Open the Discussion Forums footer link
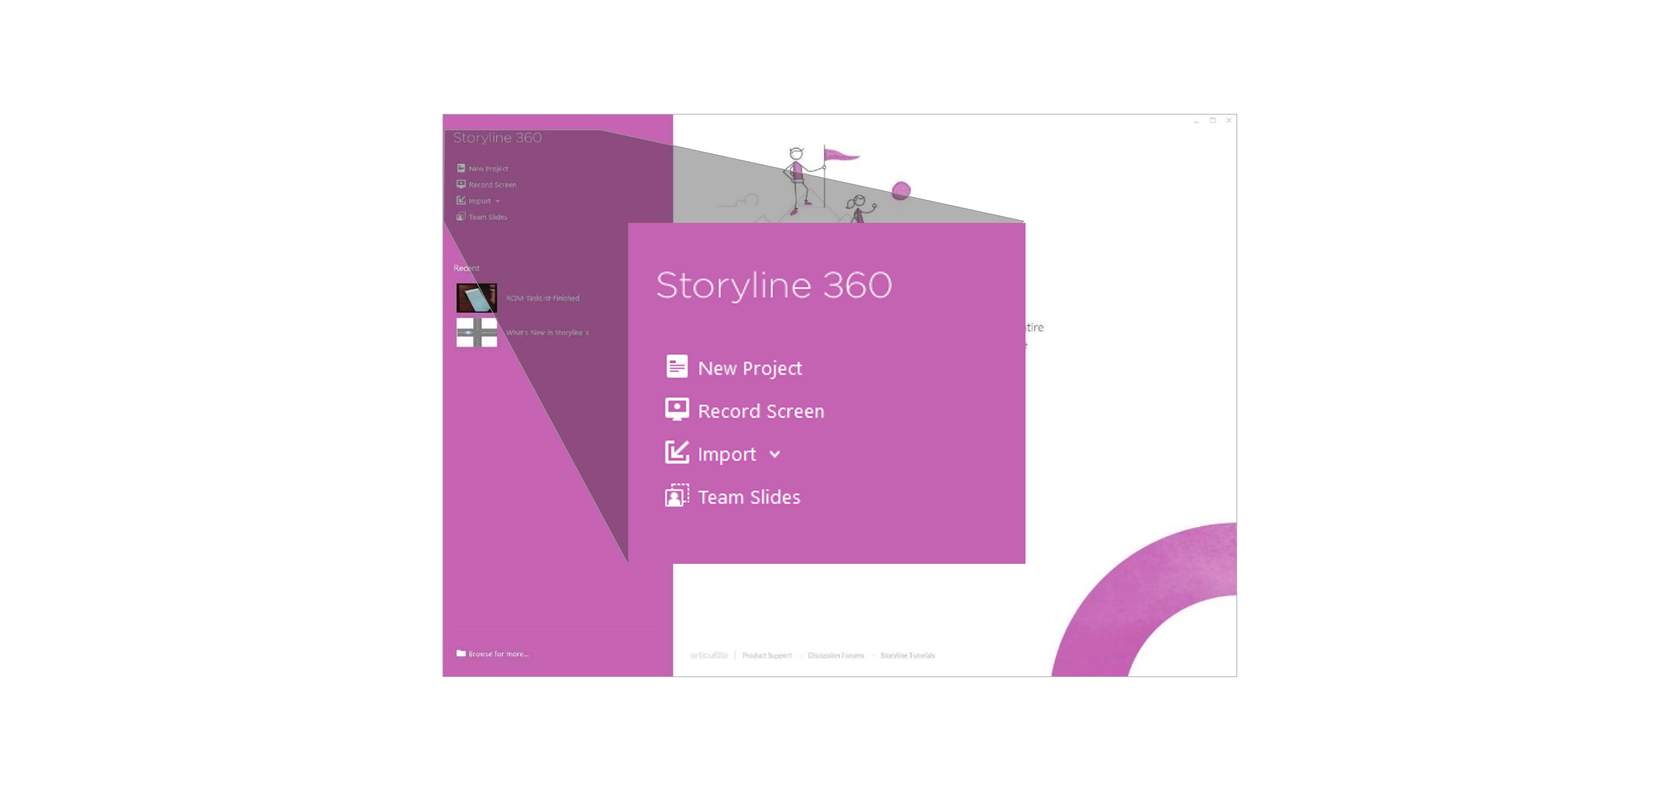This screenshot has height=794, width=1680. pyautogui.click(x=836, y=656)
